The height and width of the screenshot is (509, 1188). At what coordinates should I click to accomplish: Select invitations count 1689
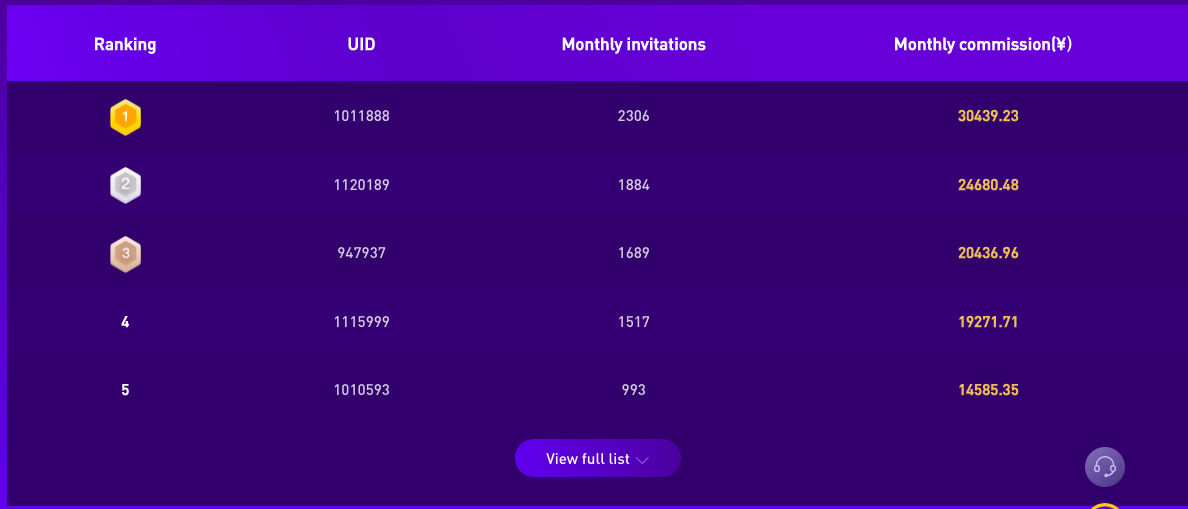[633, 253]
